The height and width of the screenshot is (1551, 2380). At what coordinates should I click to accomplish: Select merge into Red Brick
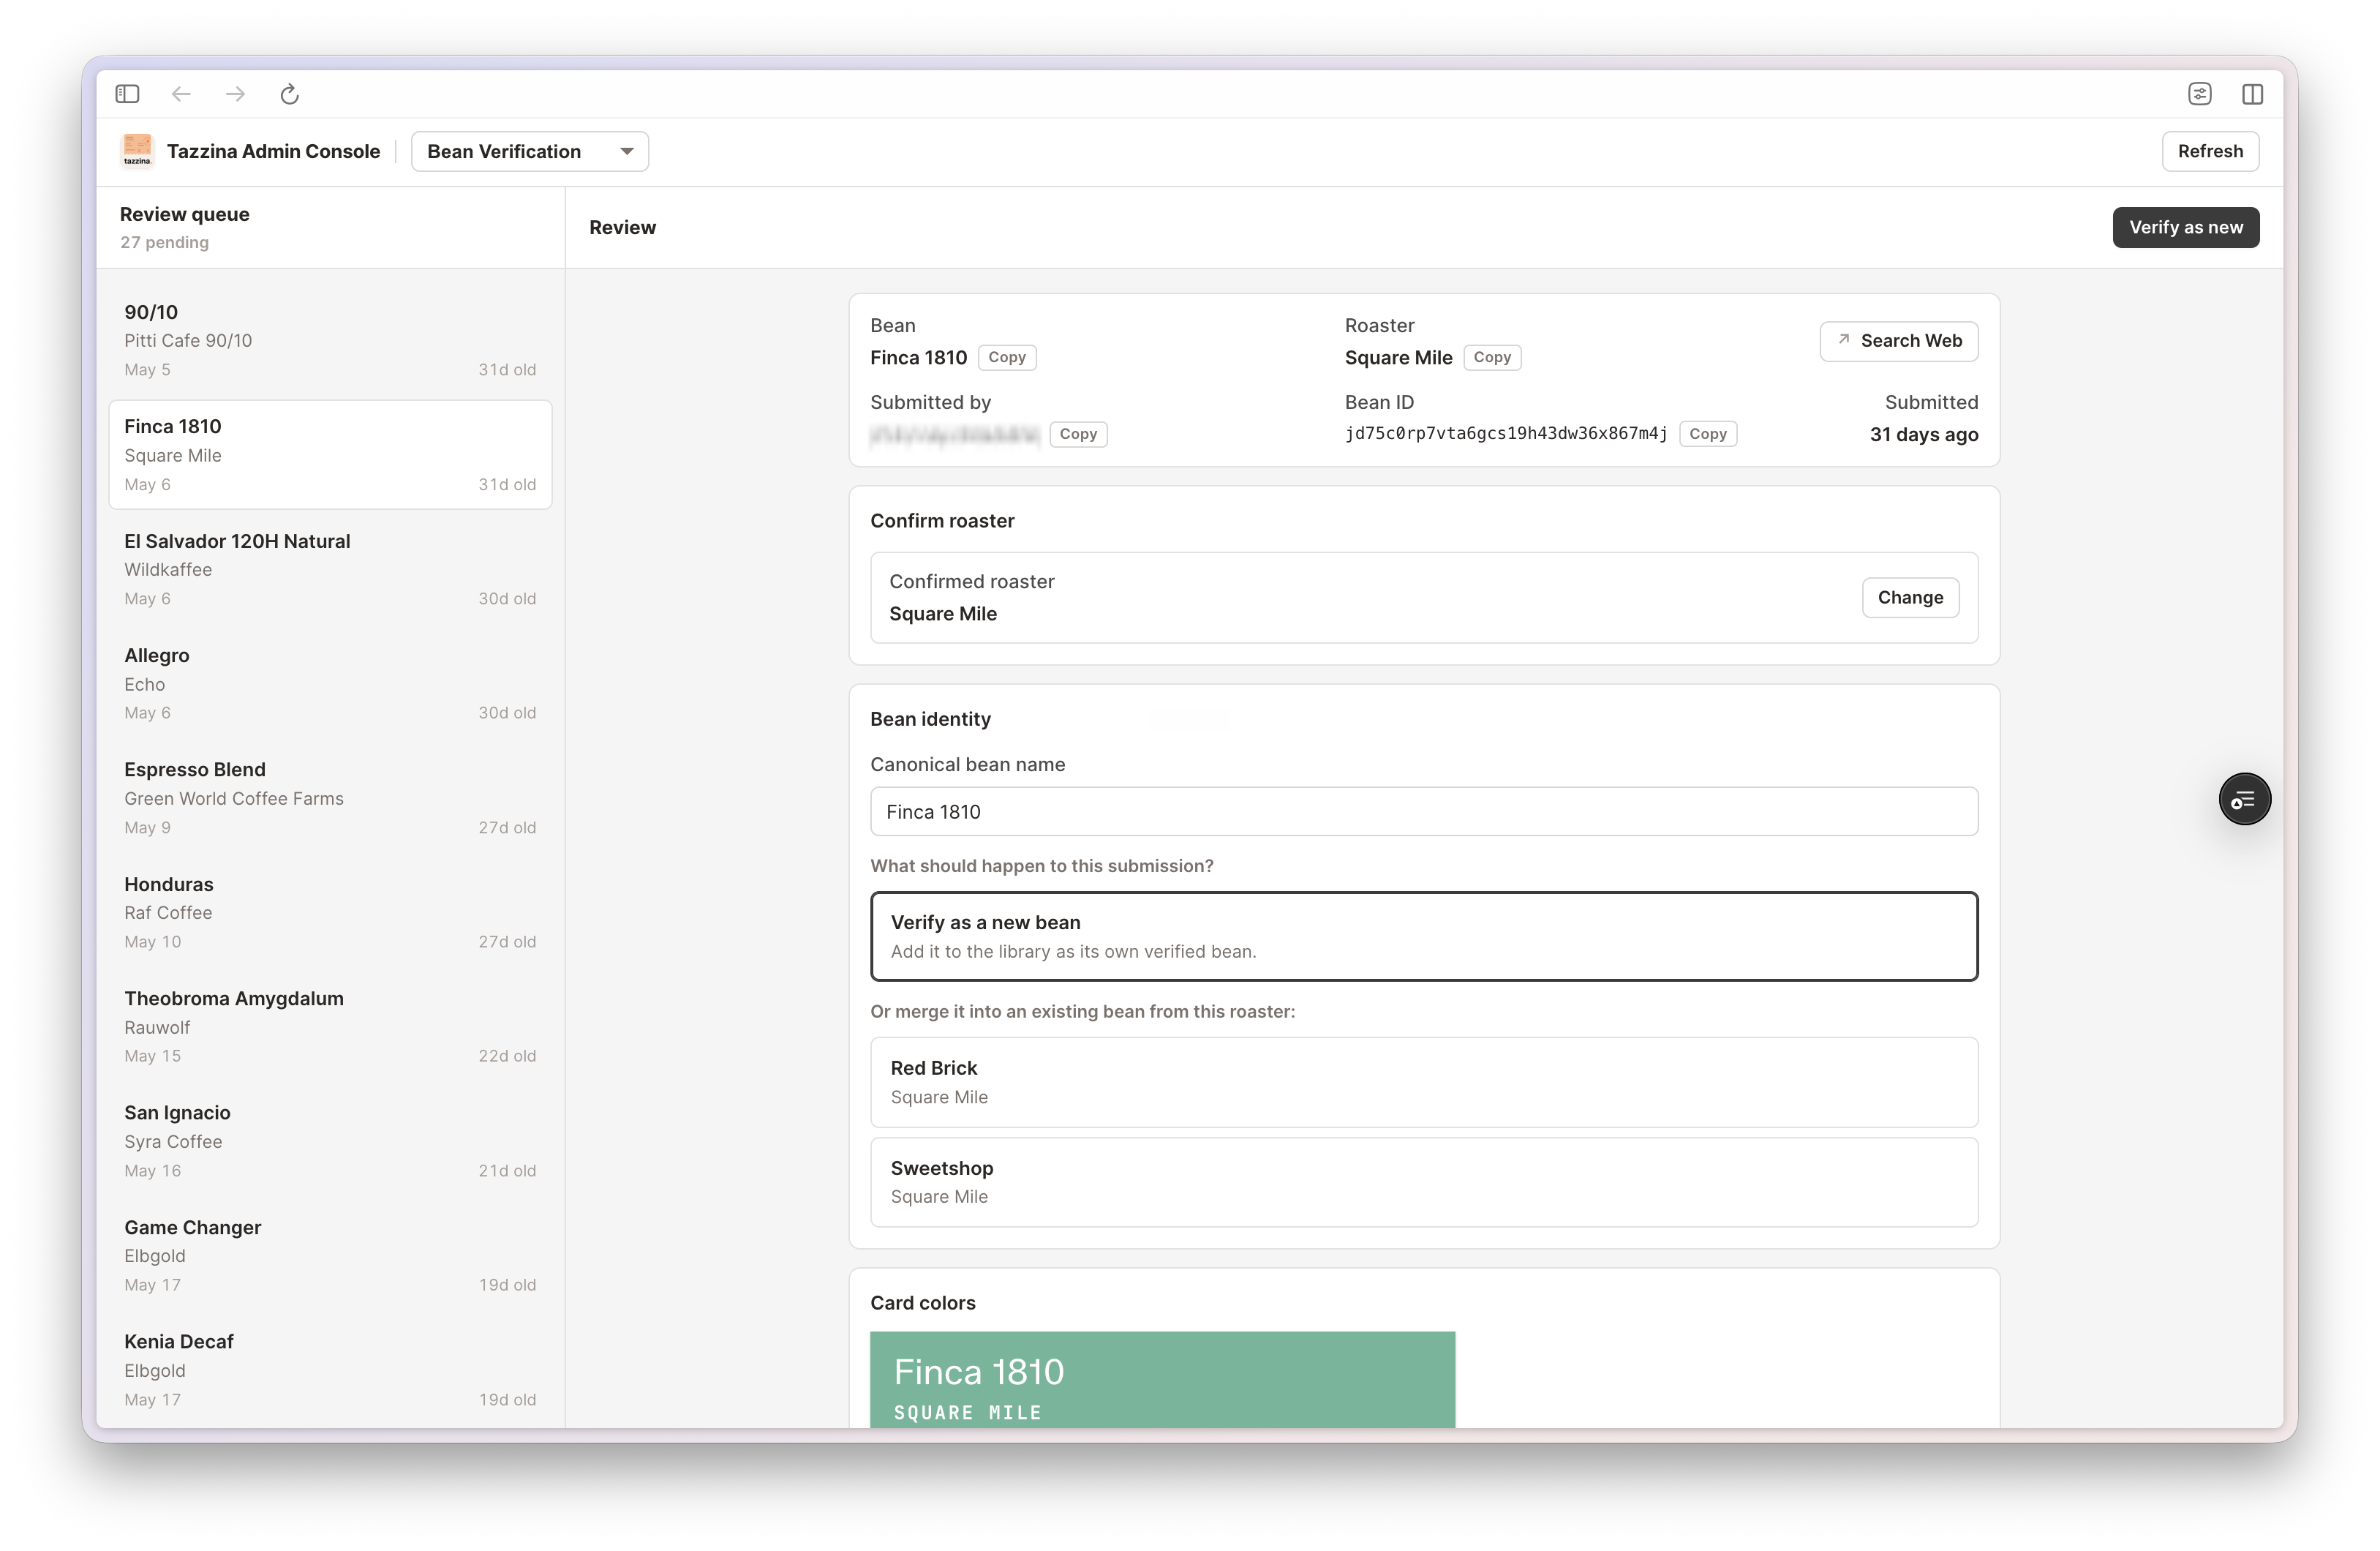(x=1423, y=1082)
